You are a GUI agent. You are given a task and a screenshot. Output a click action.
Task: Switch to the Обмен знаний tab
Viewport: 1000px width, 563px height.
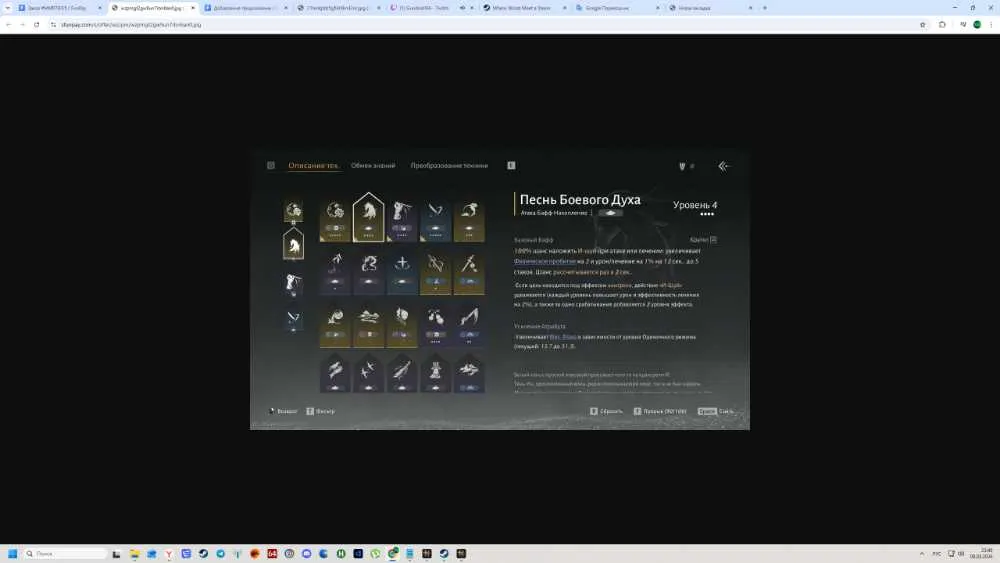pyautogui.click(x=373, y=165)
